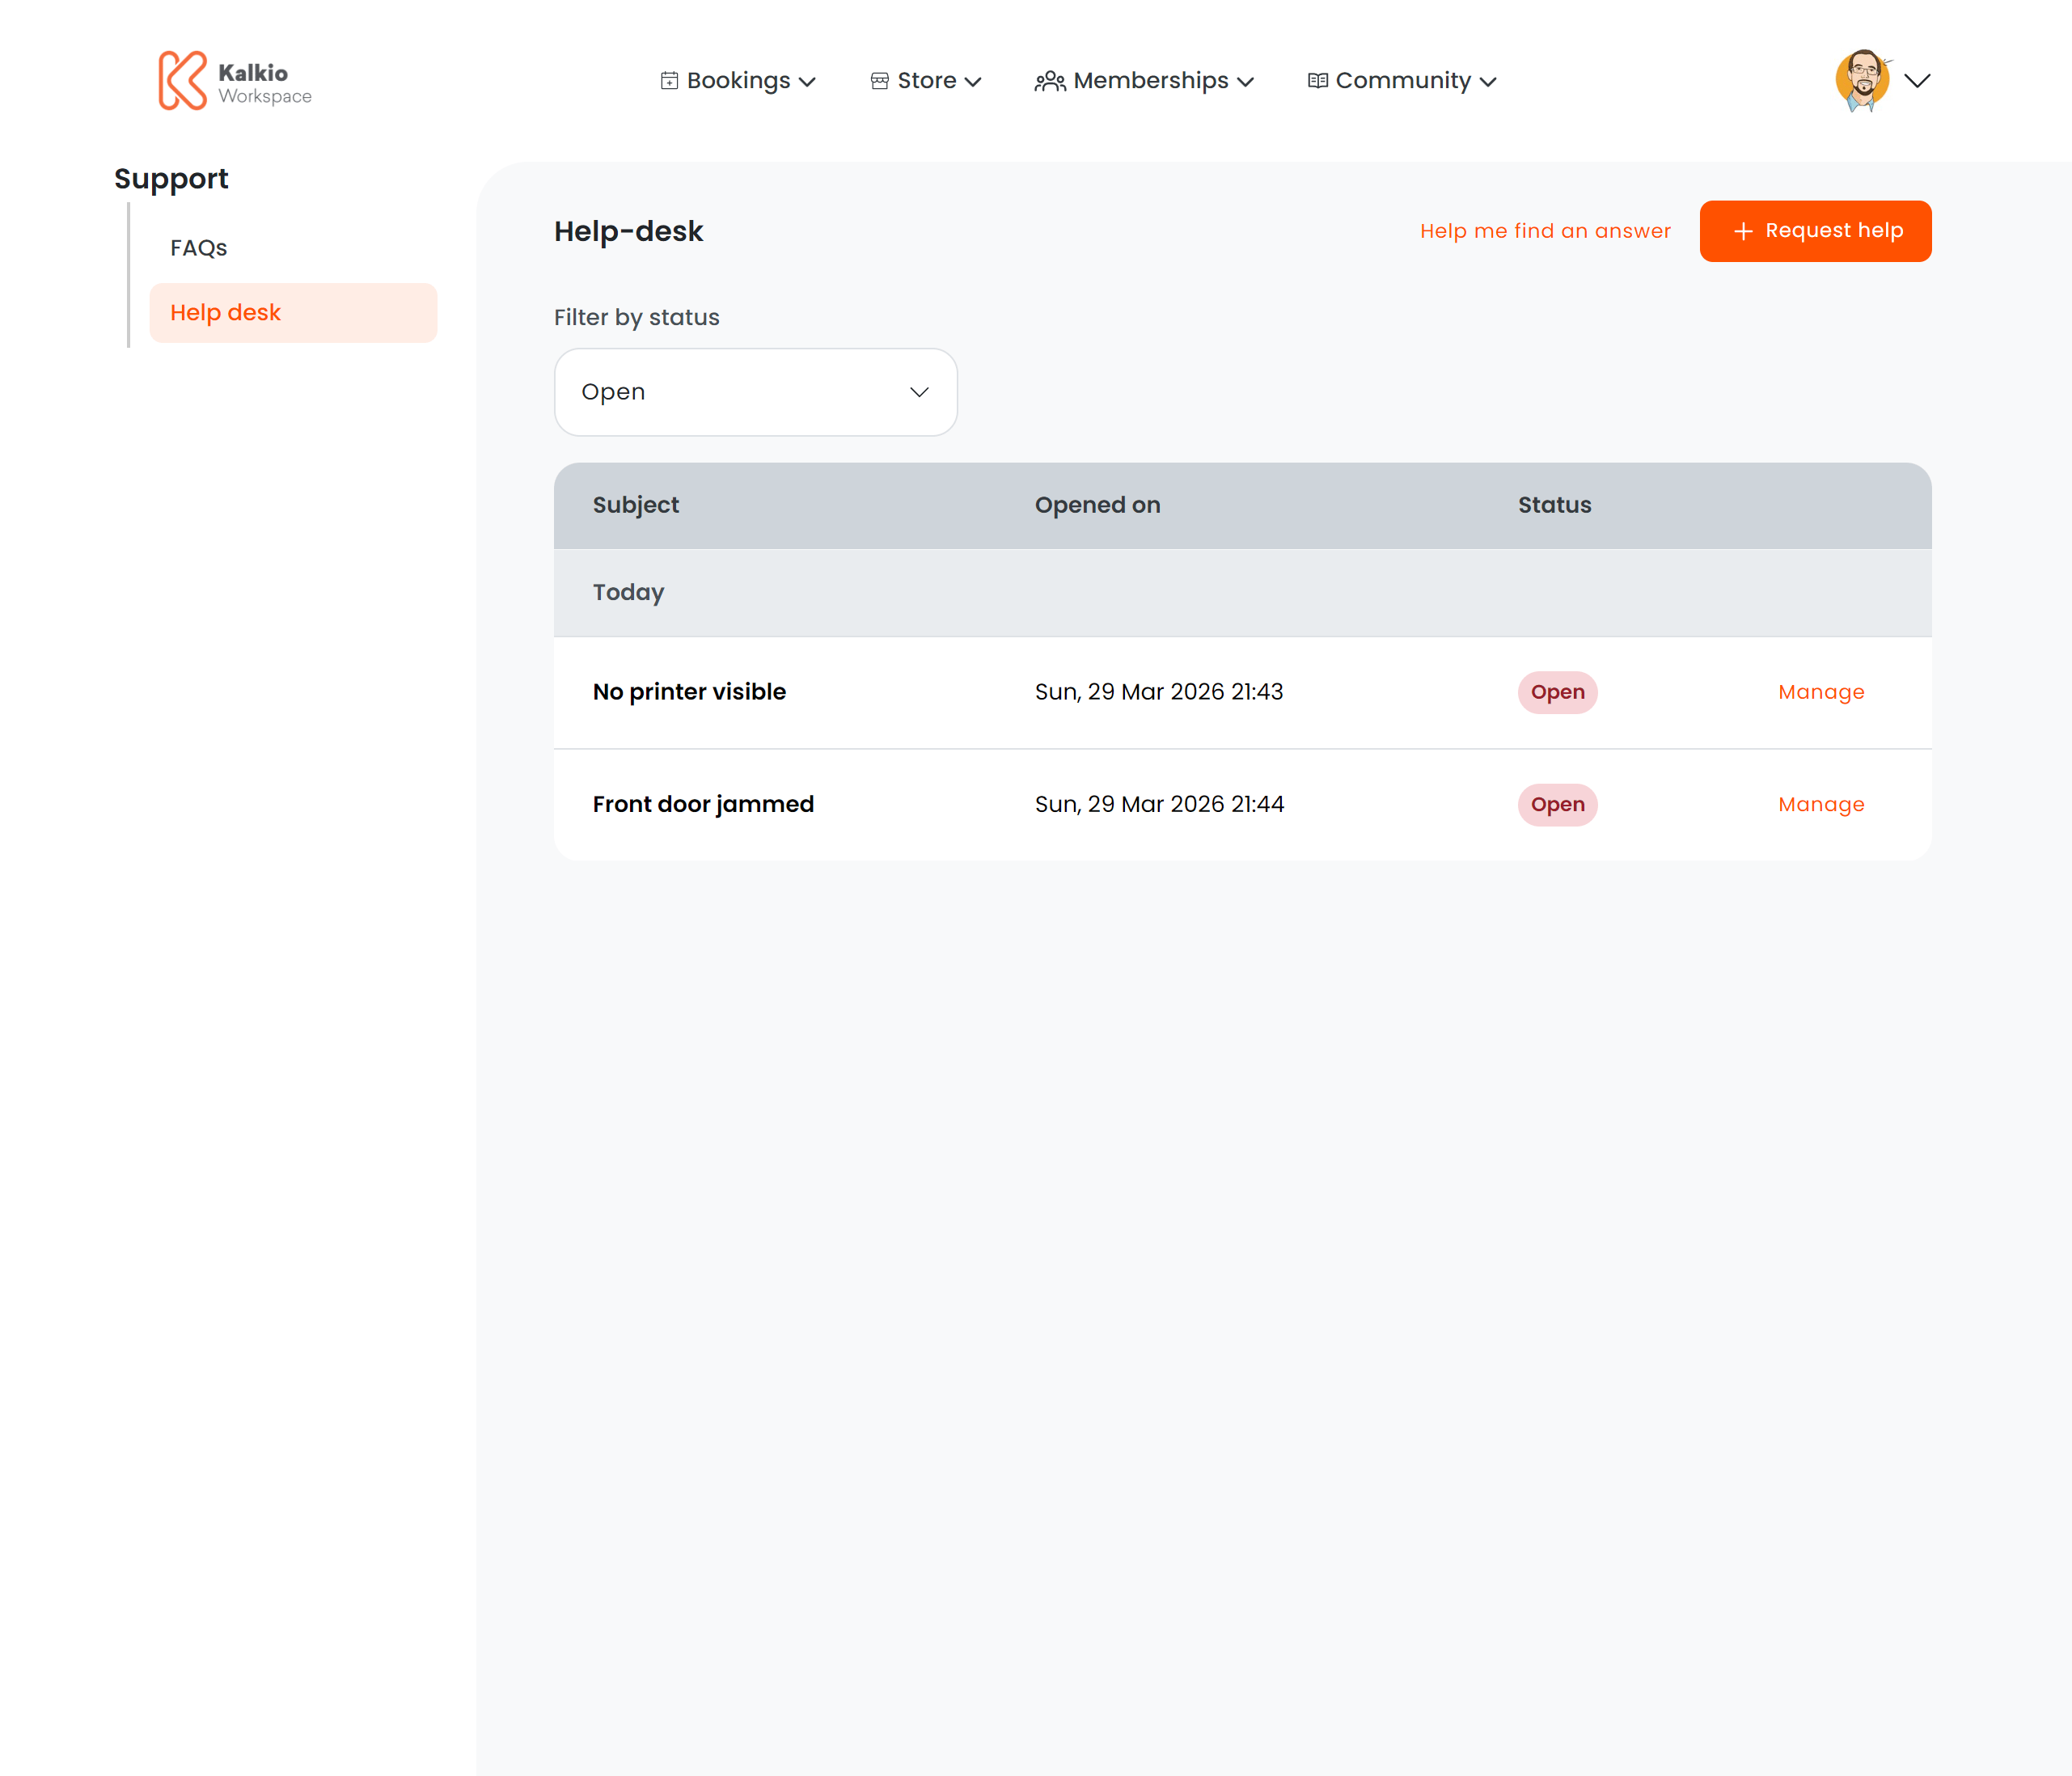Click the Memberships people icon
Viewport: 2072px width, 1776px height.
tap(1050, 81)
